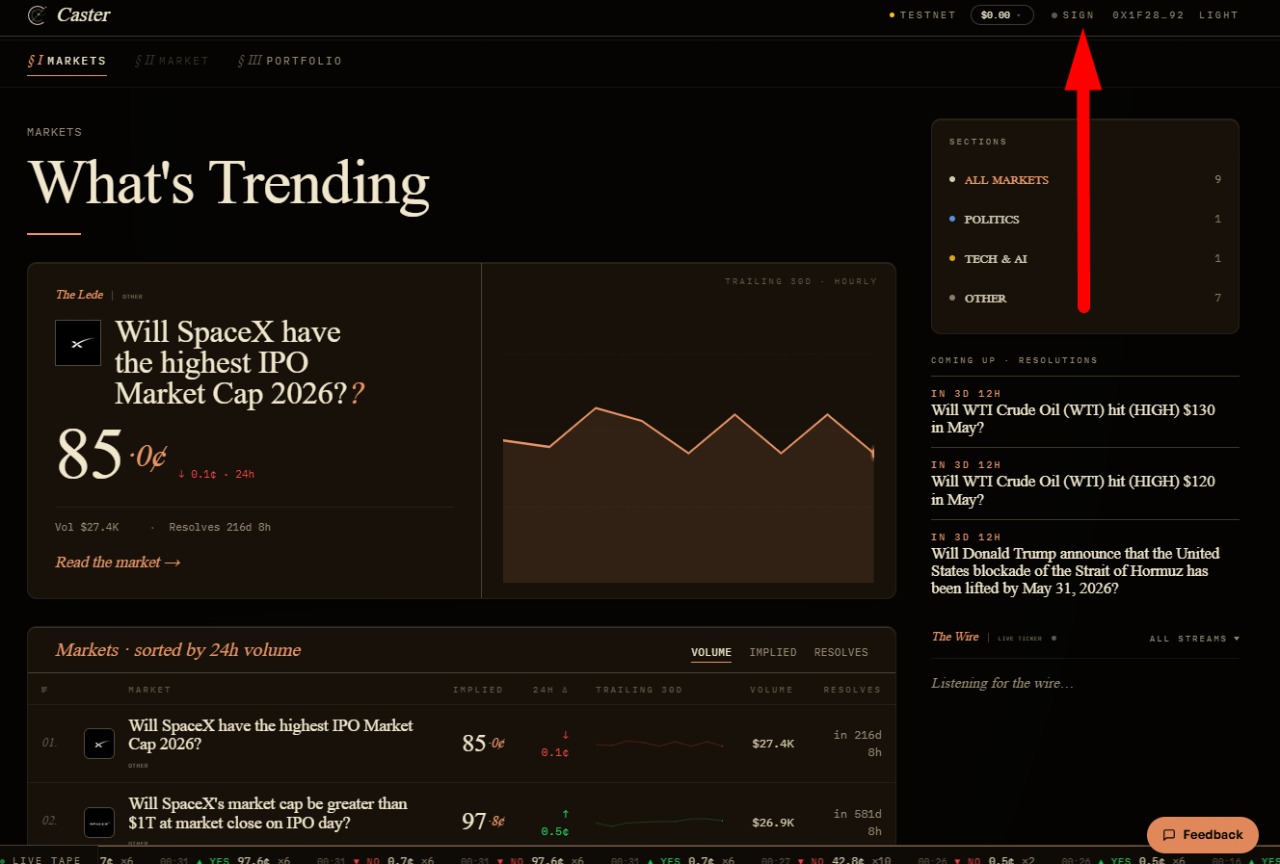Click SpaceX icon in market row 02

(99, 822)
